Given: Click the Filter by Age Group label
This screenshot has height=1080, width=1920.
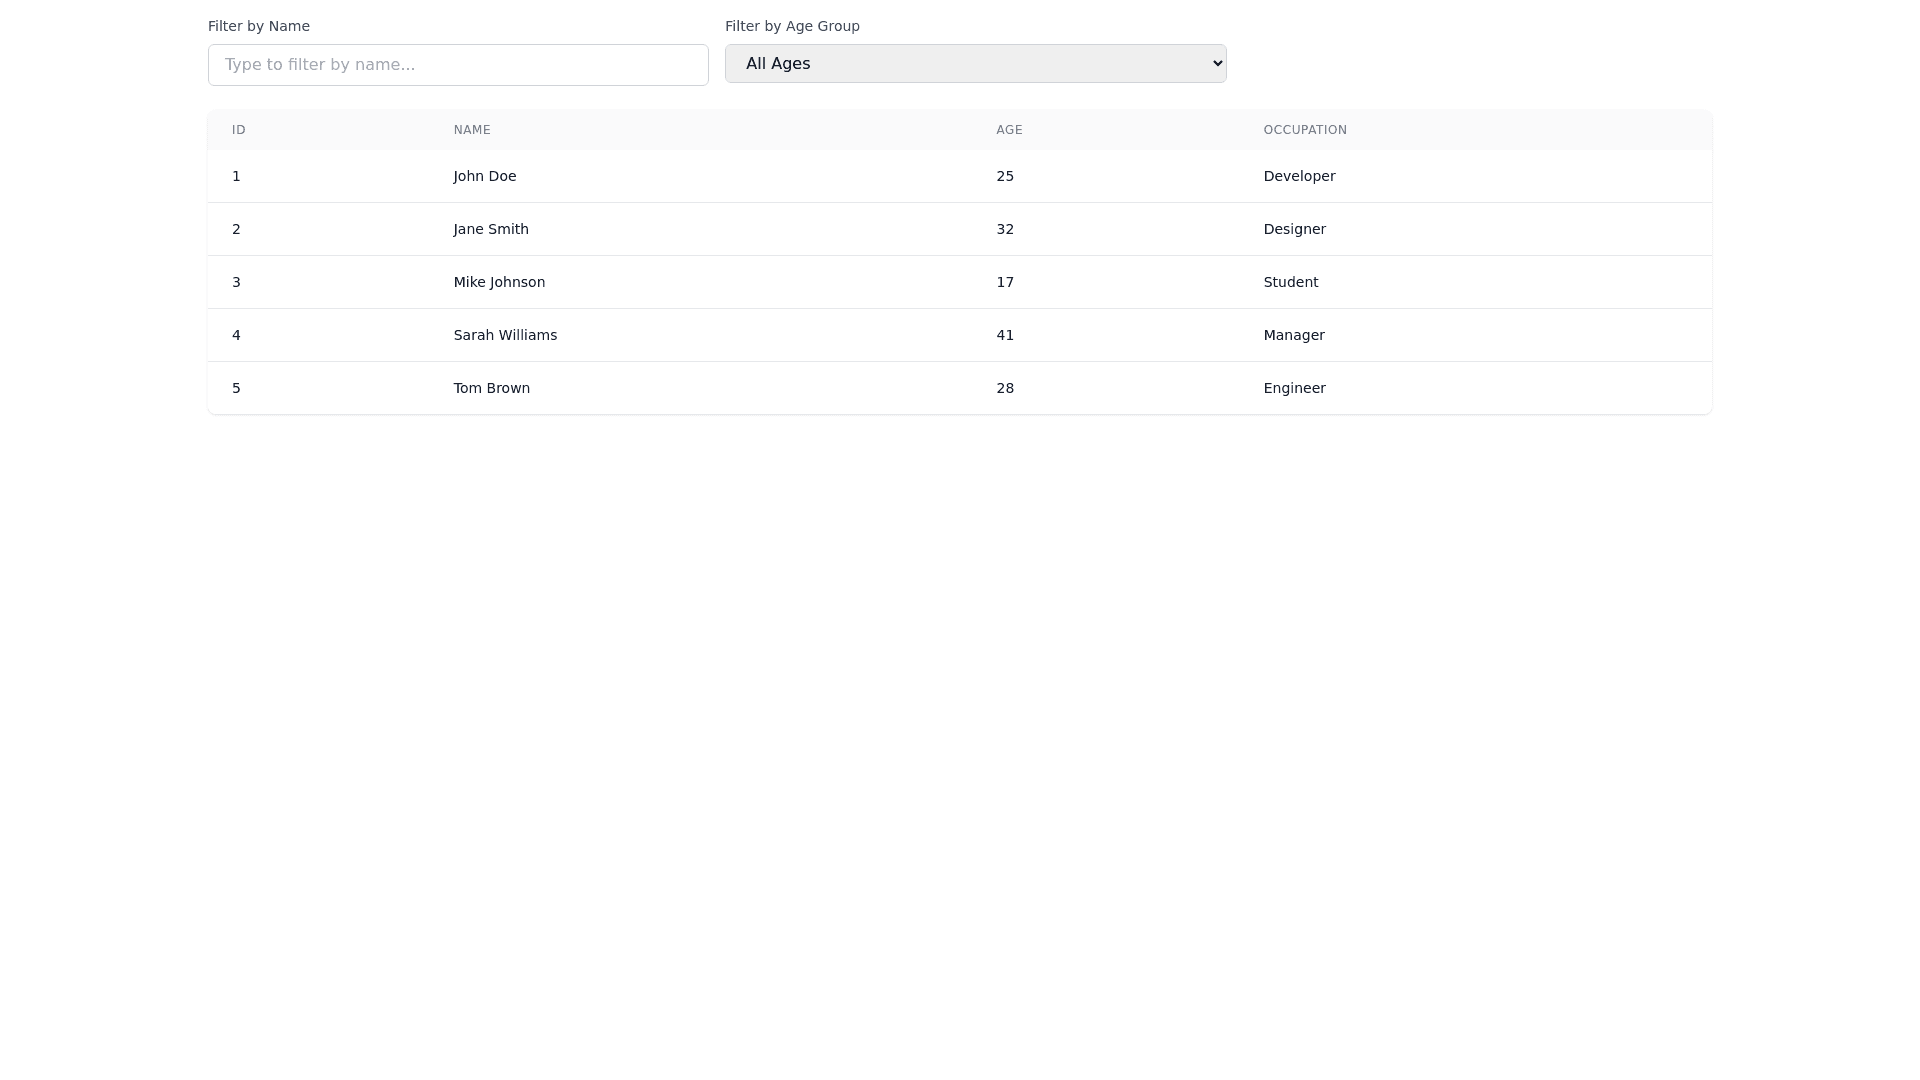Looking at the screenshot, I should 792,26.
